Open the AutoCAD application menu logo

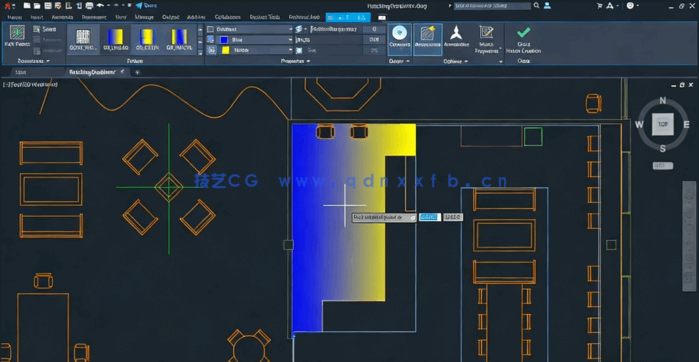[x=8, y=6]
